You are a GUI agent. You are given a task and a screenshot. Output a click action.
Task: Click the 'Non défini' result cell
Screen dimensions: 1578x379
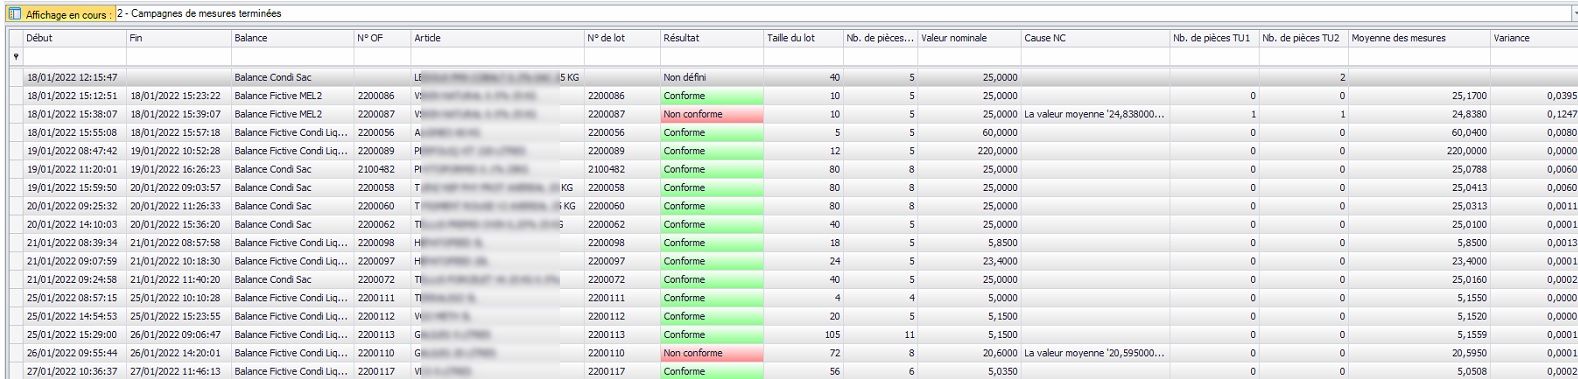click(712, 77)
